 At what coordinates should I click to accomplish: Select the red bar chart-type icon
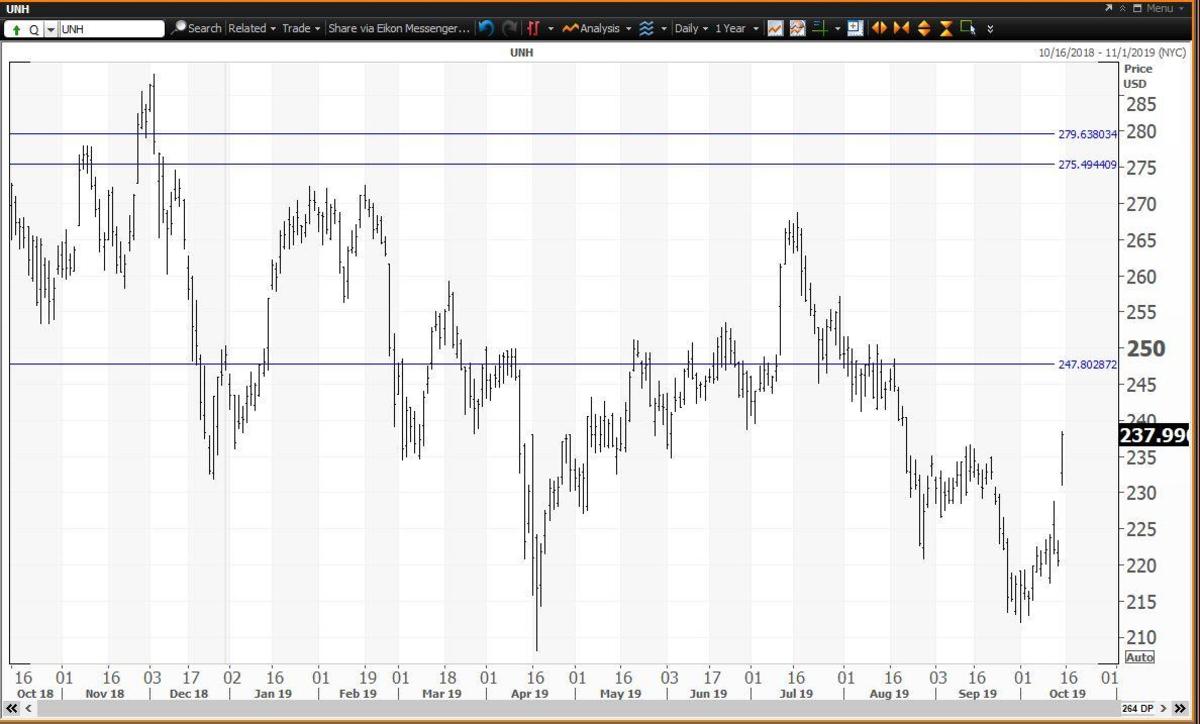coord(534,28)
